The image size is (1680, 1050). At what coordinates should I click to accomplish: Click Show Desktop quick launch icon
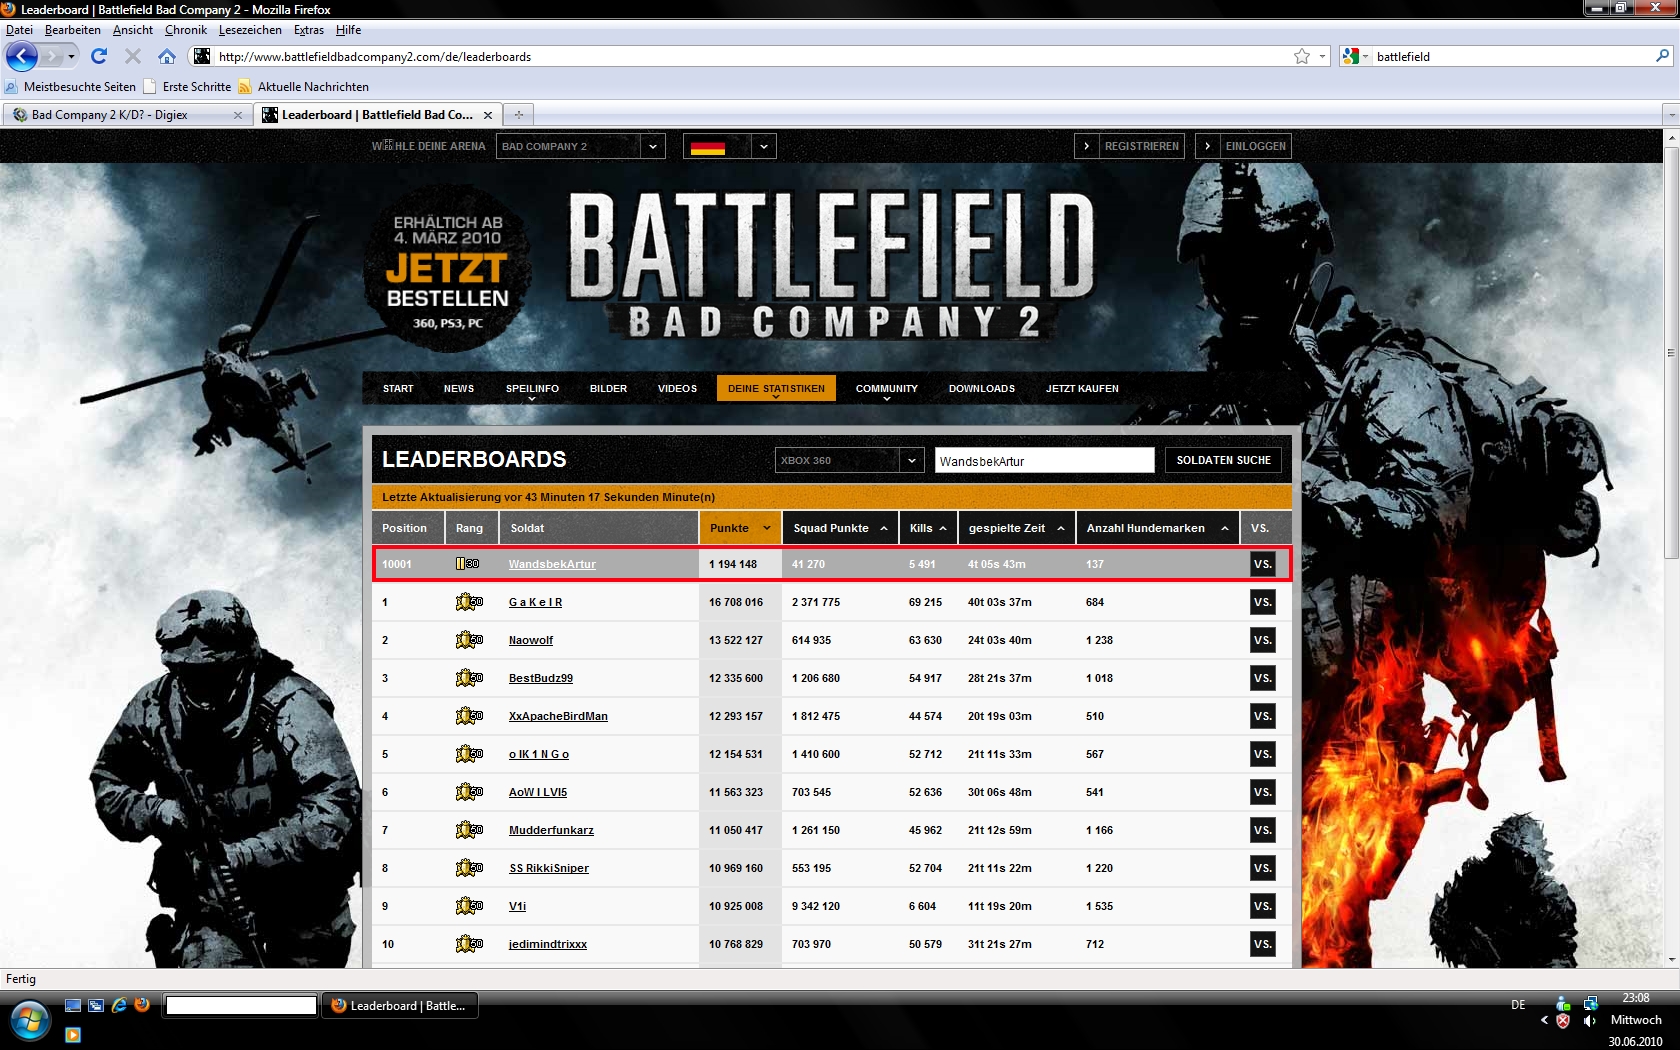(73, 1005)
